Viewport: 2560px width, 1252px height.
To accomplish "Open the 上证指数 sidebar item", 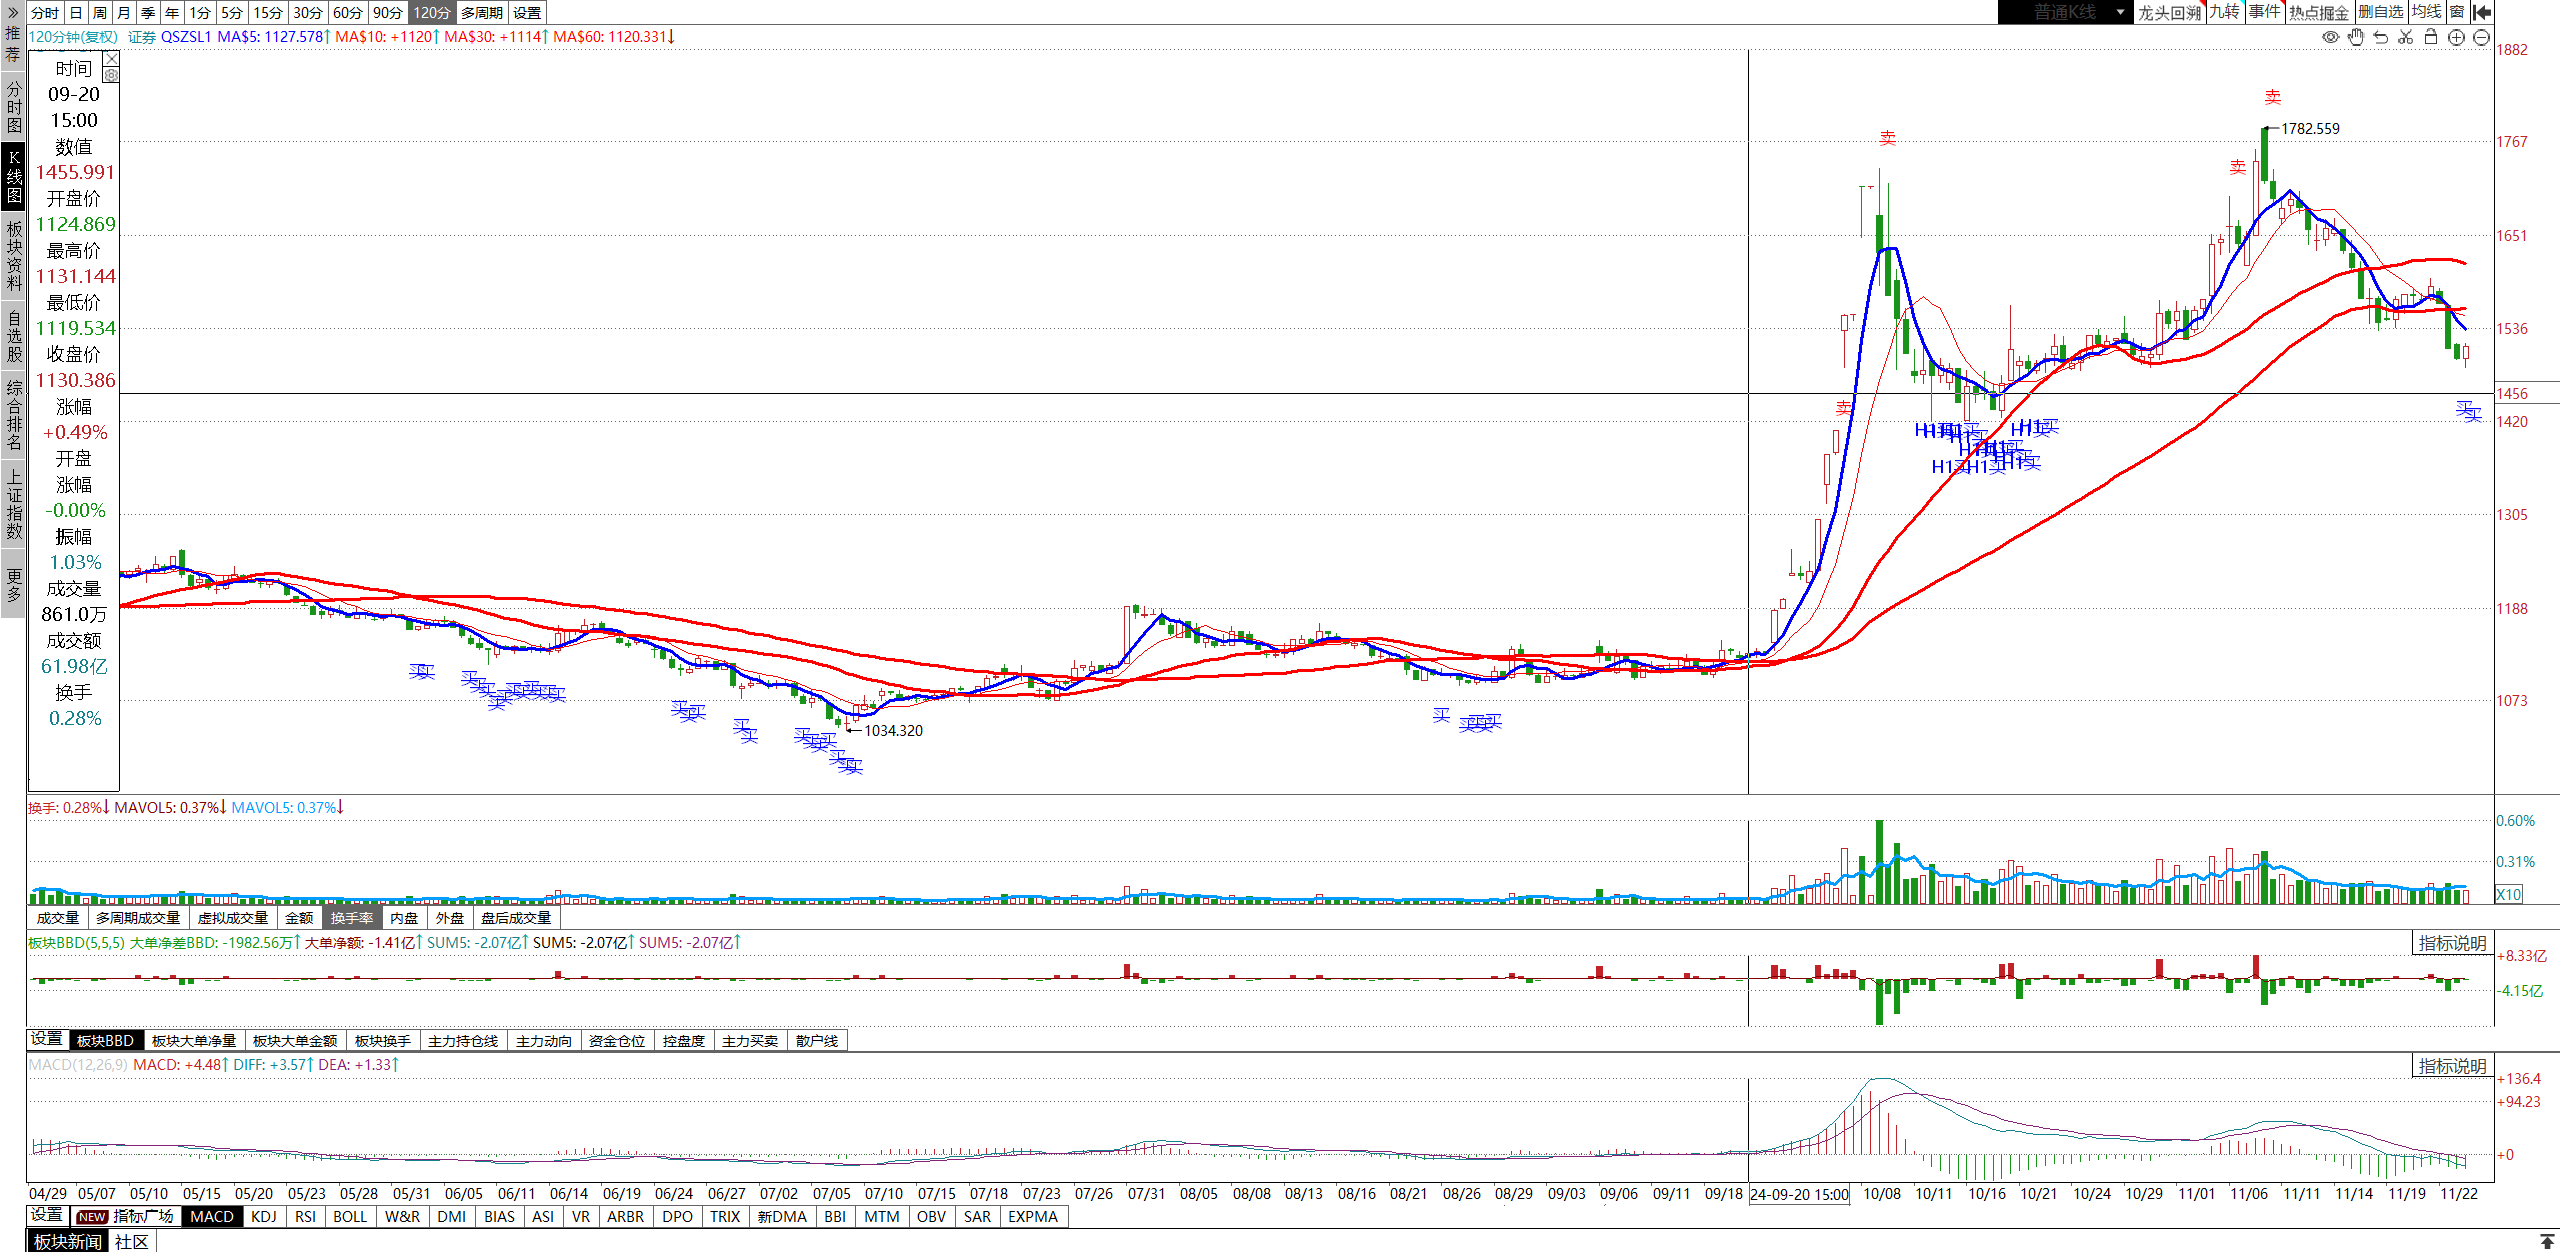I will [13, 505].
